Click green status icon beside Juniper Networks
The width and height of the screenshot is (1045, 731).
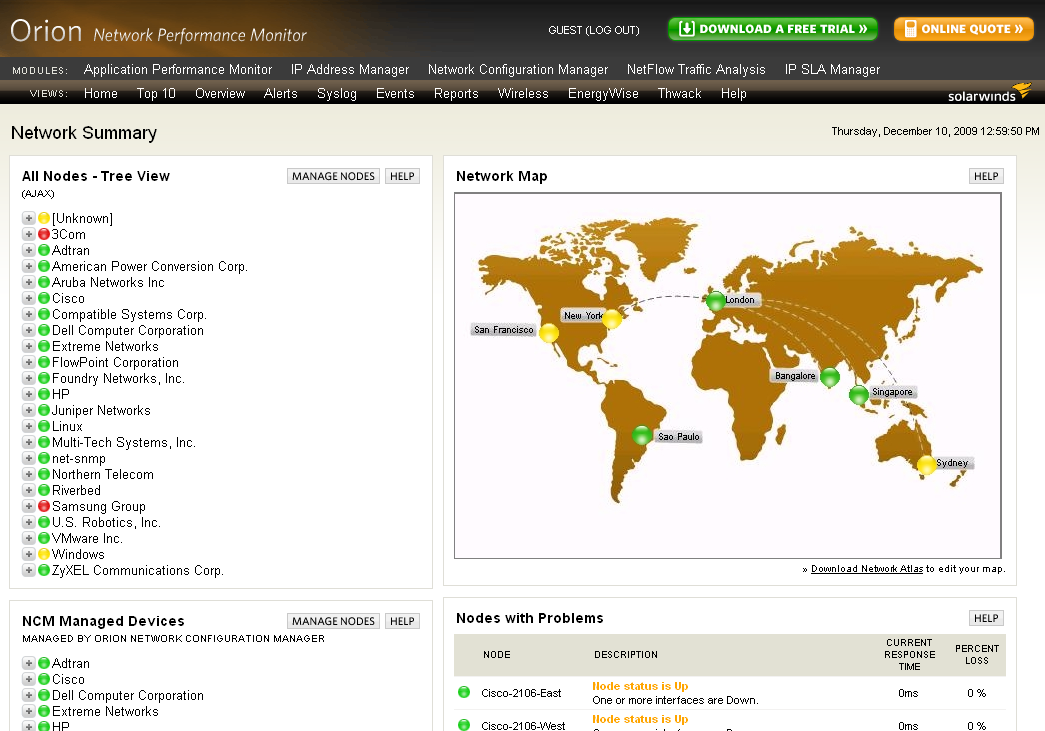(44, 410)
